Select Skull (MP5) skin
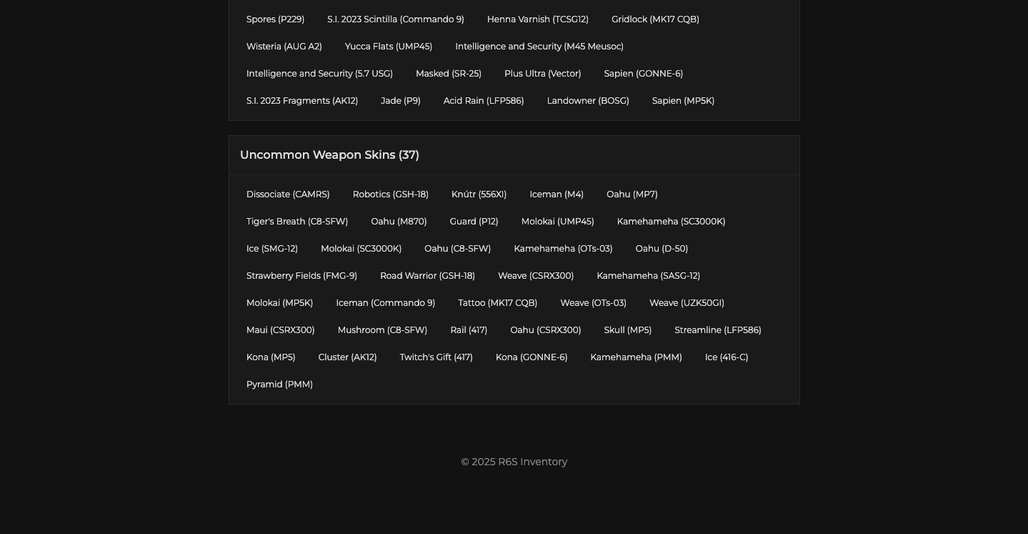1028x534 pixels. [627, 330]
